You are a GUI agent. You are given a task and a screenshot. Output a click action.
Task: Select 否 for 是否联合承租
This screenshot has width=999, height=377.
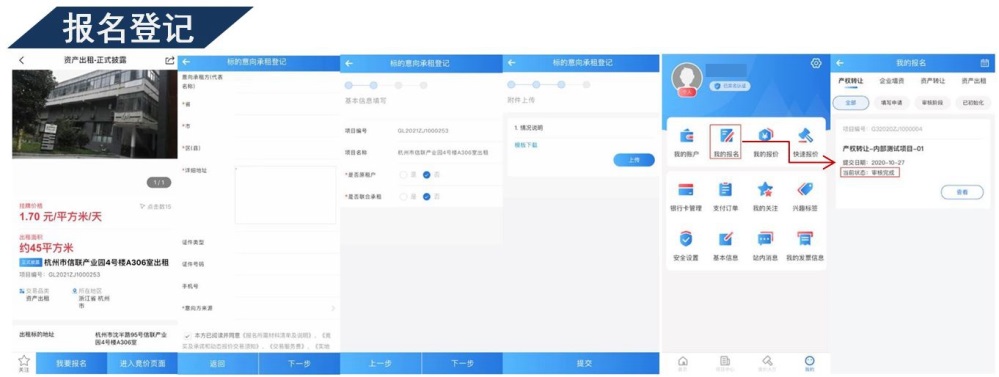(427, 197)
